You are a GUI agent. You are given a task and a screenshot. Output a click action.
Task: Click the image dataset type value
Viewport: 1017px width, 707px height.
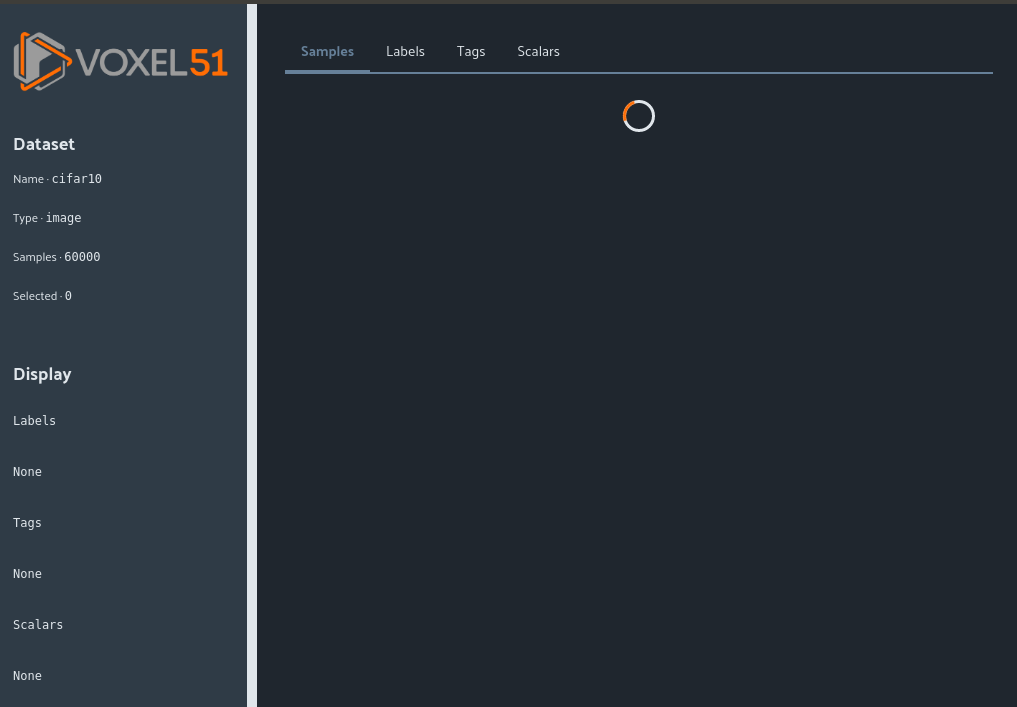tap(63, 217)
